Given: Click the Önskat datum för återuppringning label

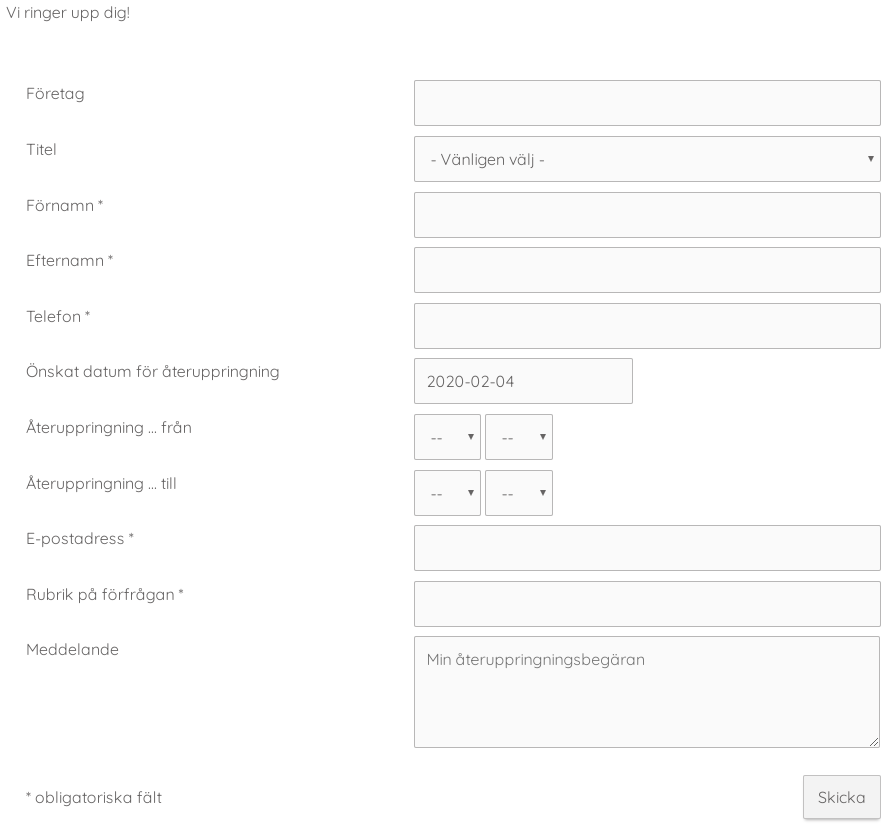Looking at the screenshot, I should pos(152,372).
